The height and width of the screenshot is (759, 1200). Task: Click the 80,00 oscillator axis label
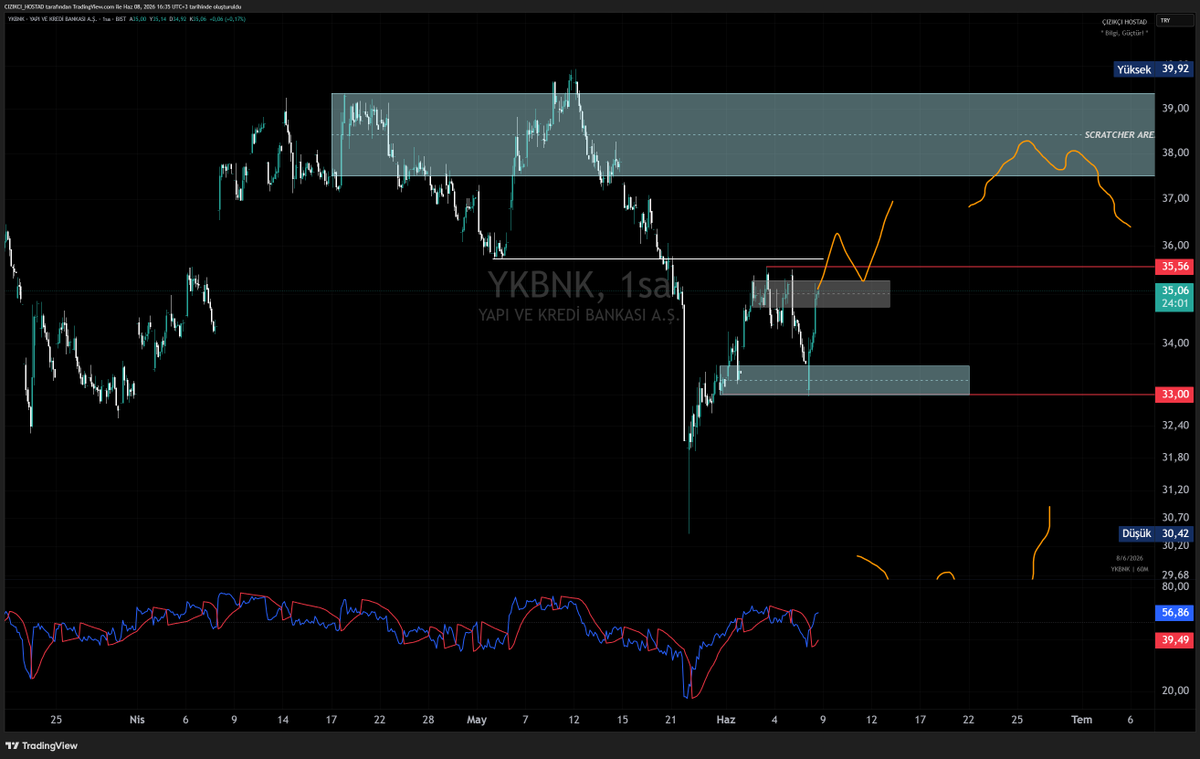tap(1174, 586)
